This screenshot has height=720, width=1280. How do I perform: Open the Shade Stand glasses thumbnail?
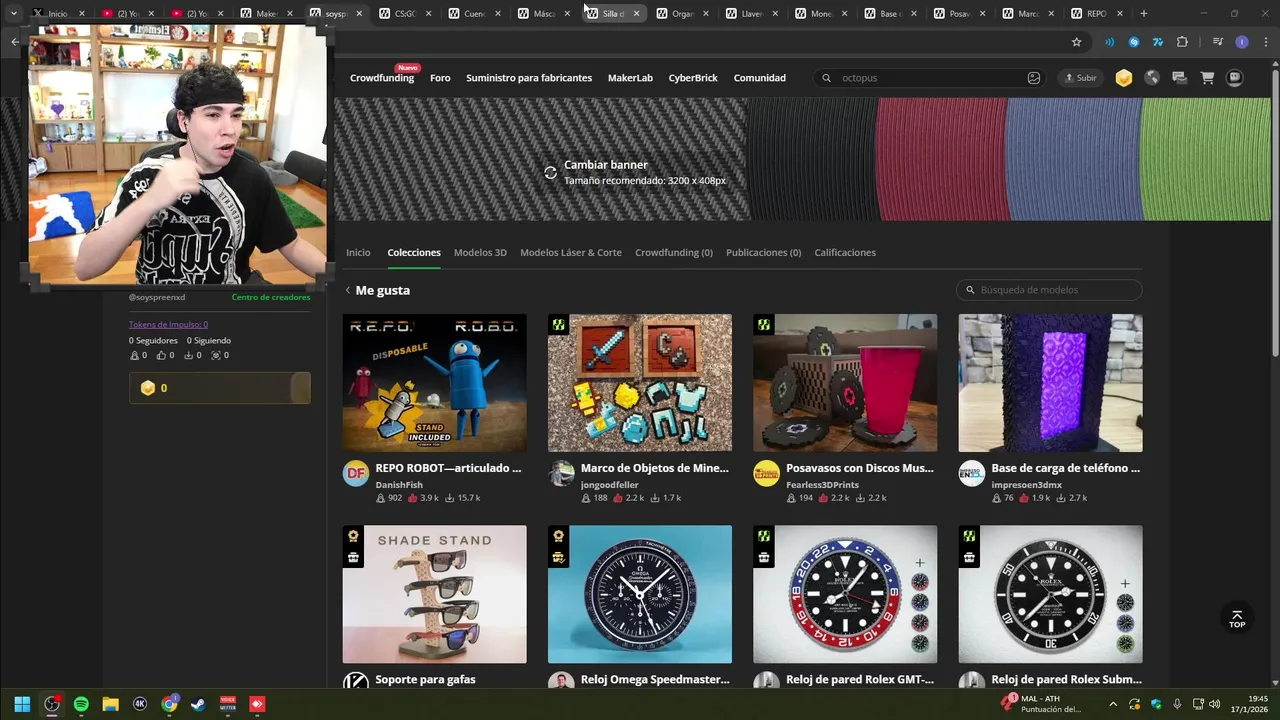[434, 594]
